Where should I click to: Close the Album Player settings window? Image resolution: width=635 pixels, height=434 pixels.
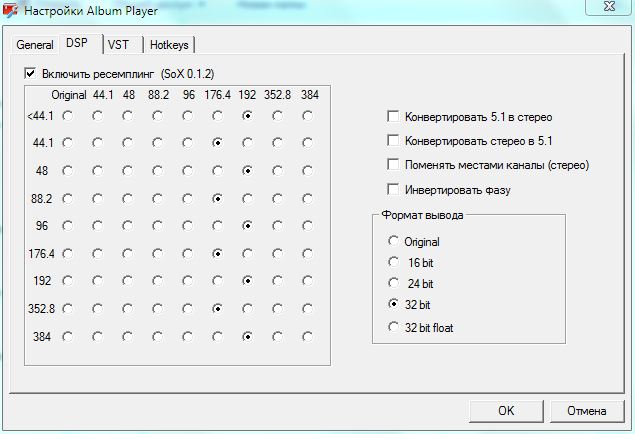coord(609,6)
